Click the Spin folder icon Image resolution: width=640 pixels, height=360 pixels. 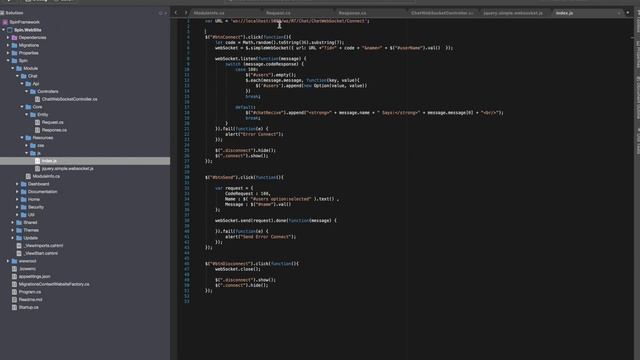coord(14,60)
